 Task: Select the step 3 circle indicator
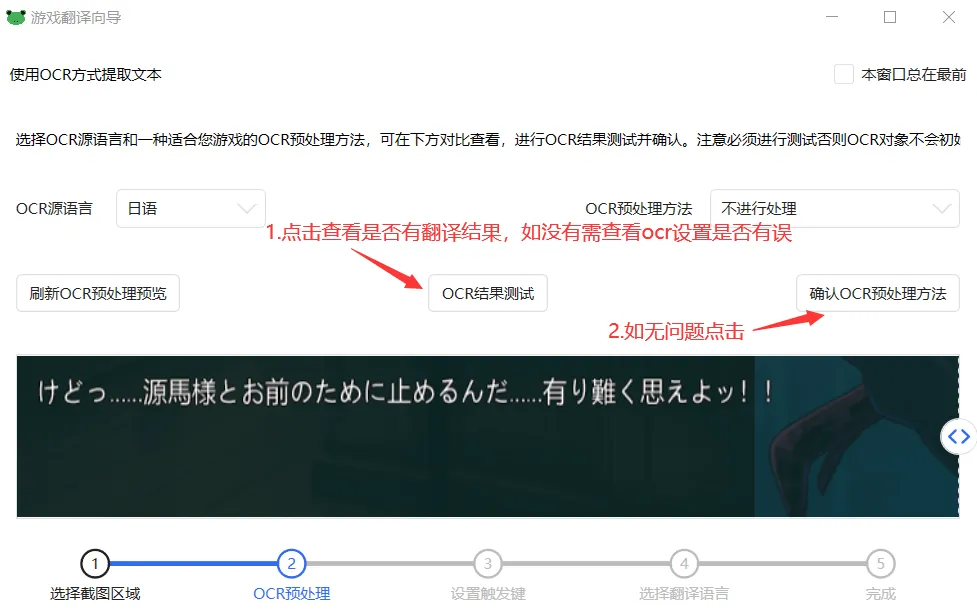pyautogui.click(x=487, y=564)
